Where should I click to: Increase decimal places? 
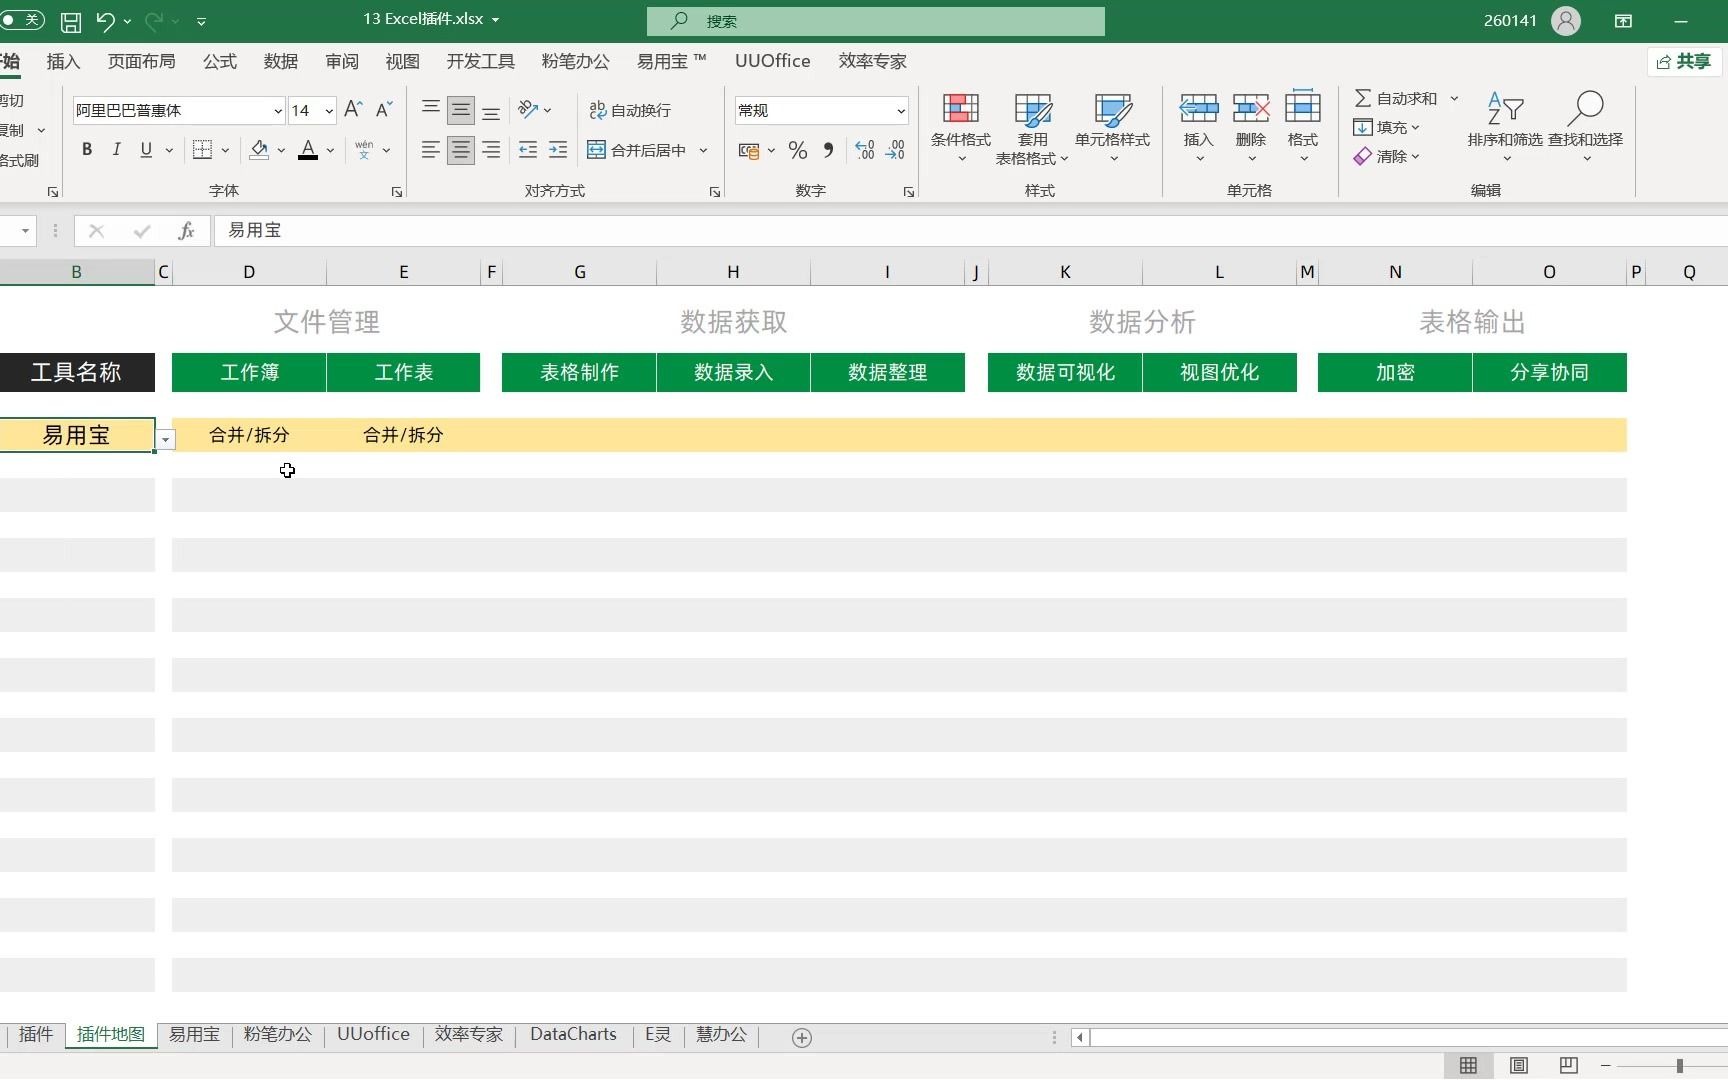[x=865, y=150]
